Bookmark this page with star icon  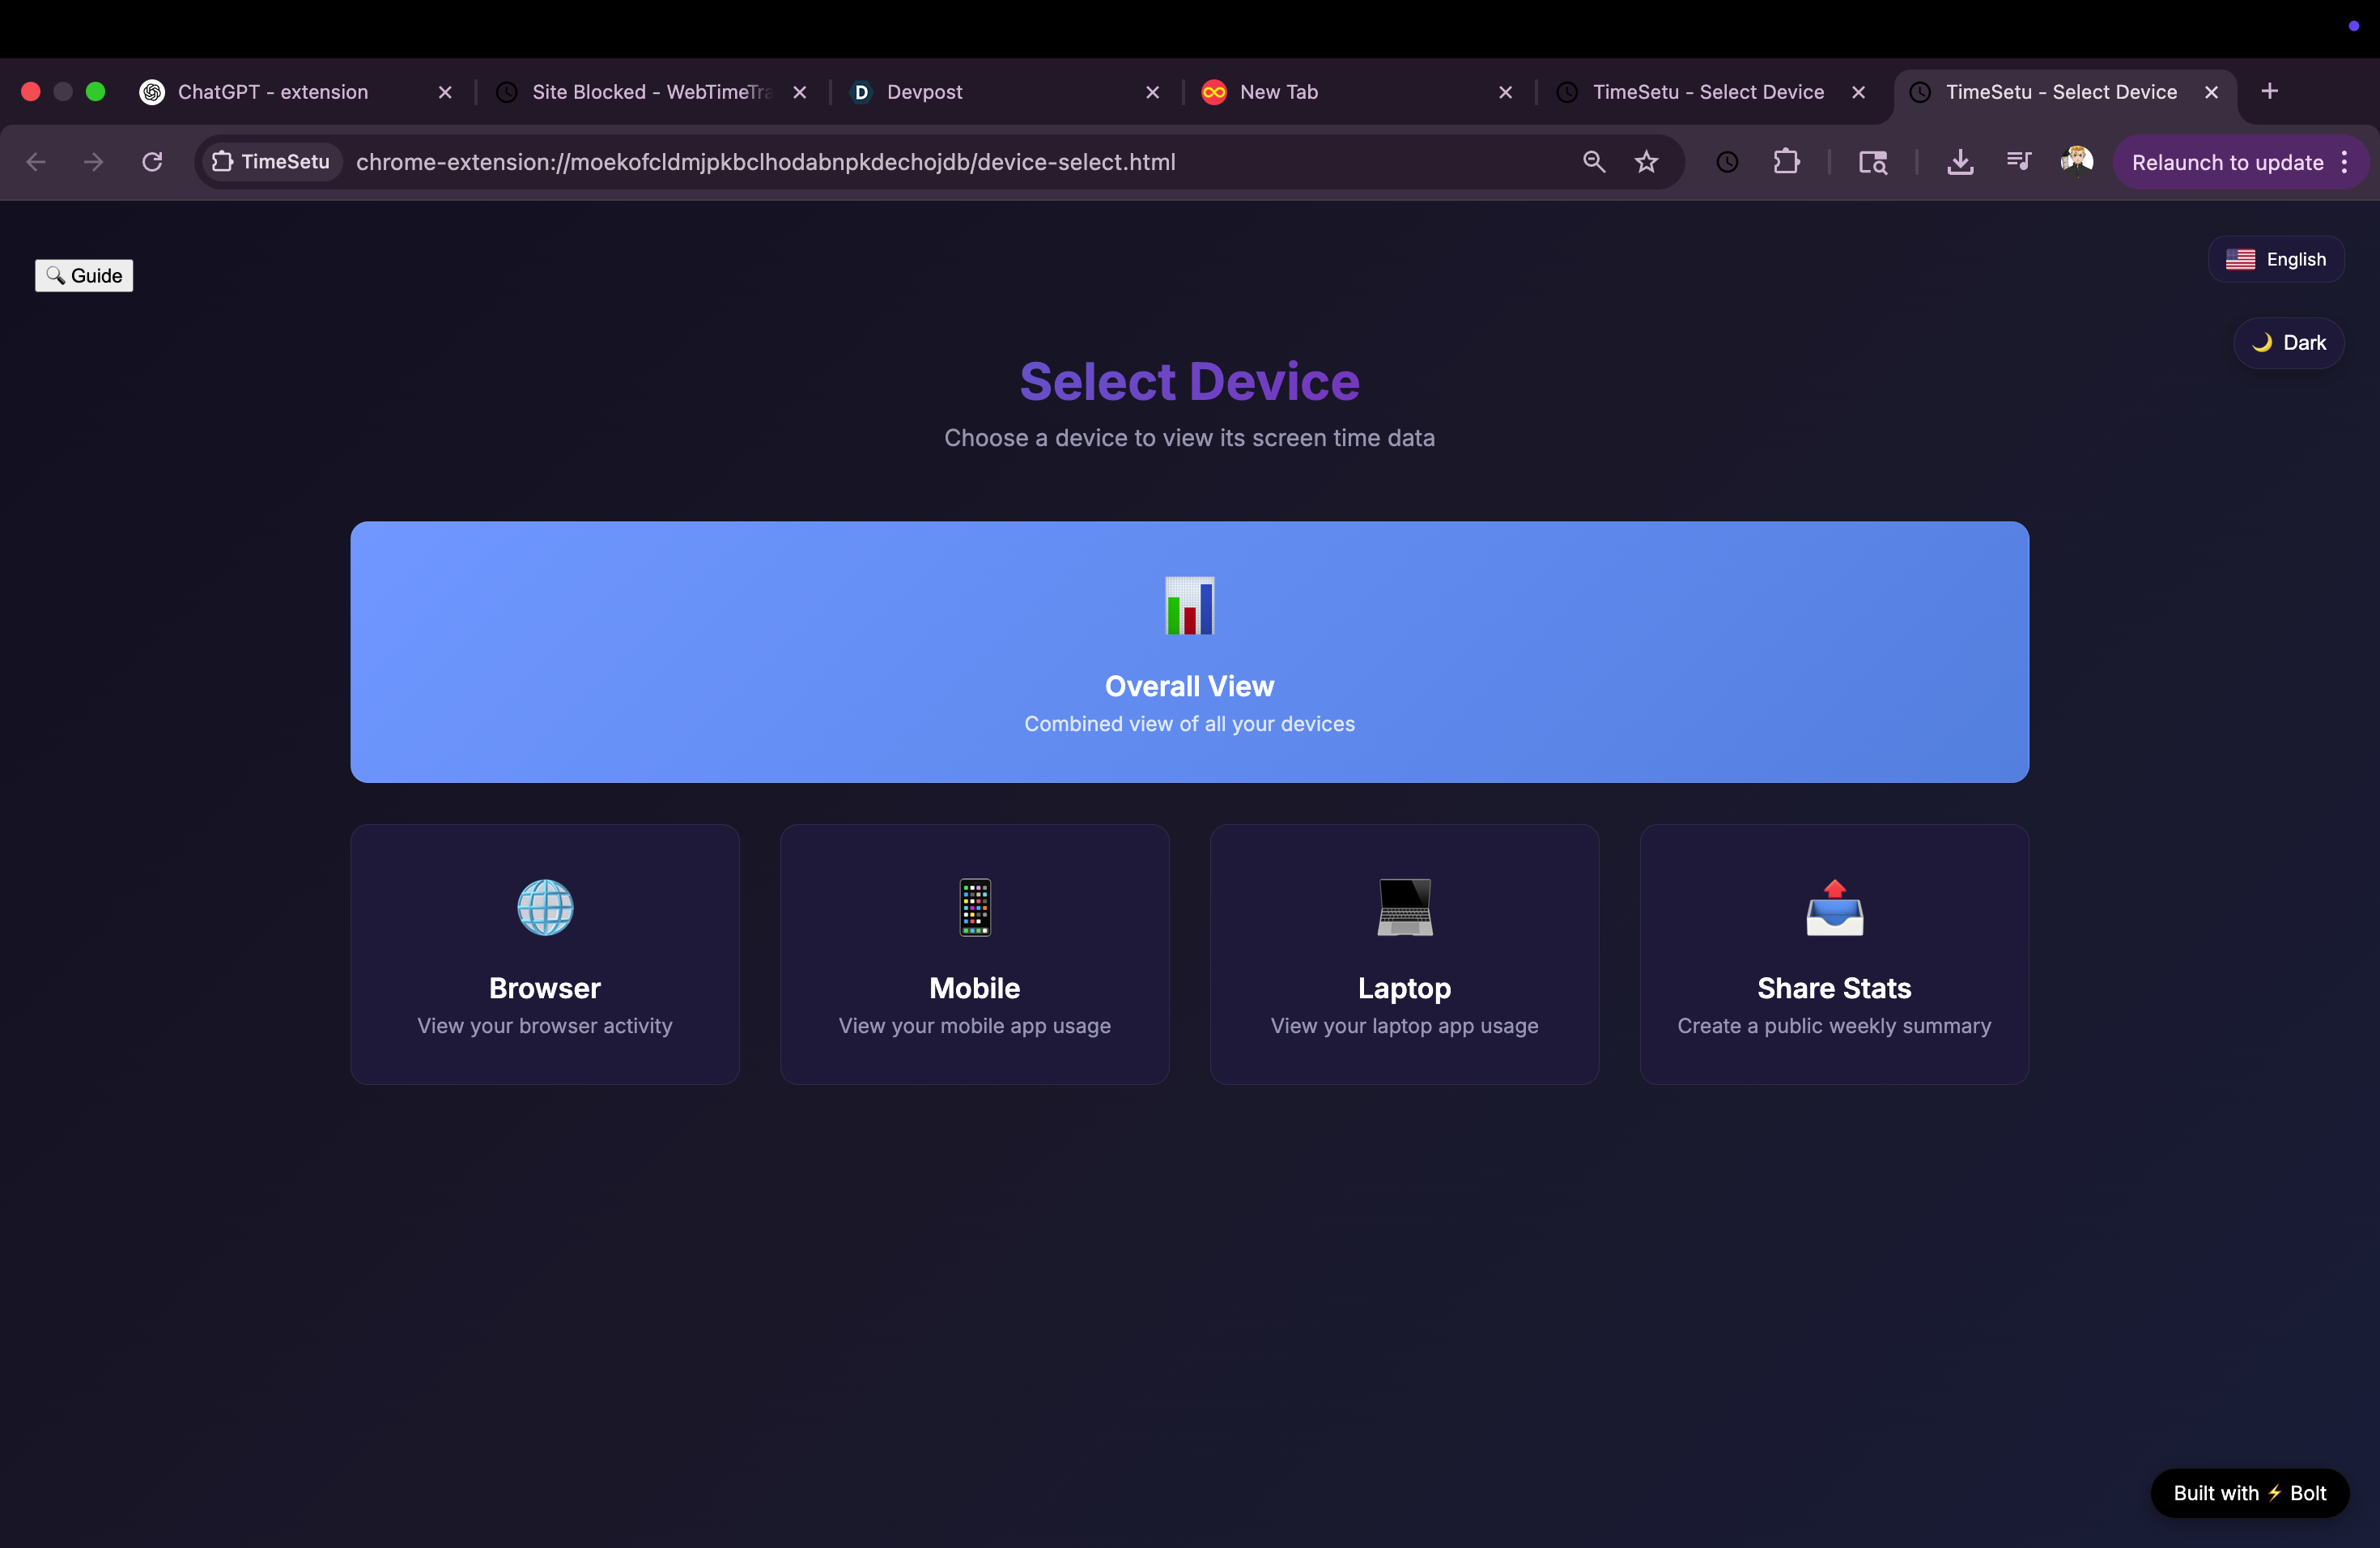point(1646,162)
